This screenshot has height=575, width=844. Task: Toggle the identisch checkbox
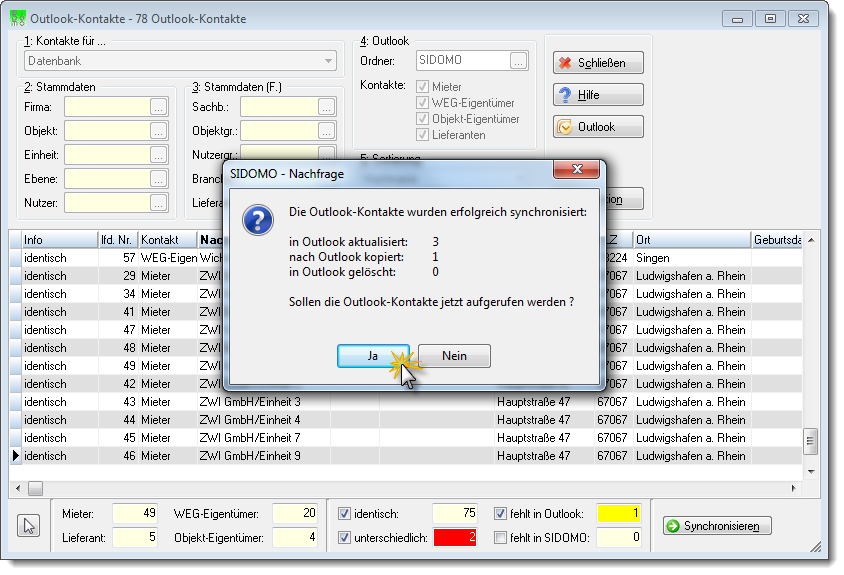point(344,514)
